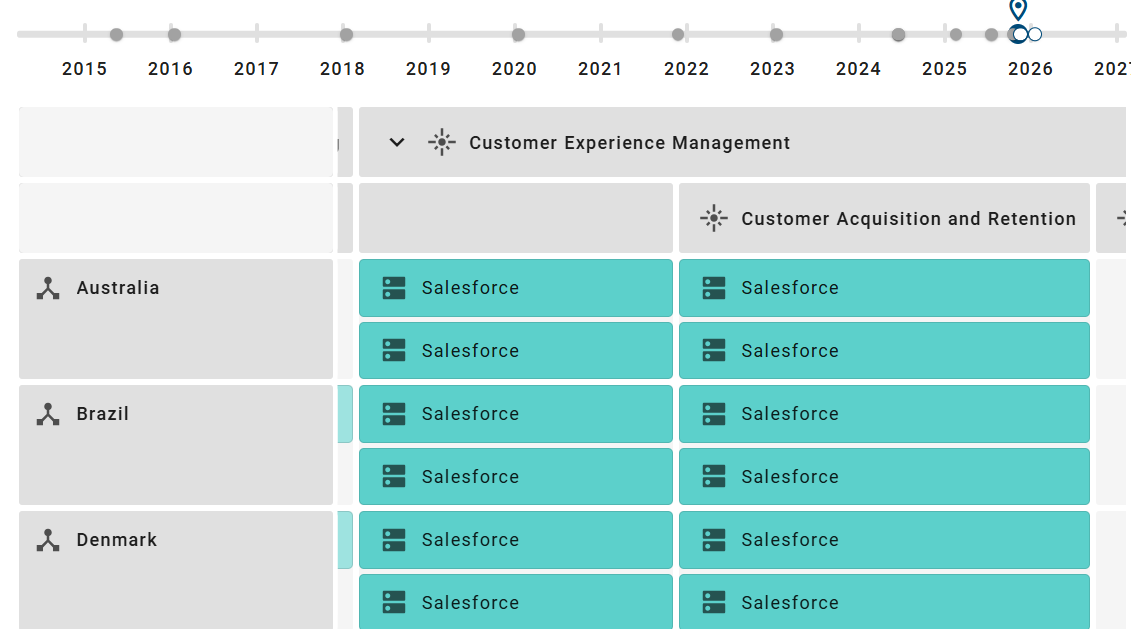The image size is (1131, 629).
Task: Select the Customer Acquisition and Retention column header
Action: tap(908, 219)
